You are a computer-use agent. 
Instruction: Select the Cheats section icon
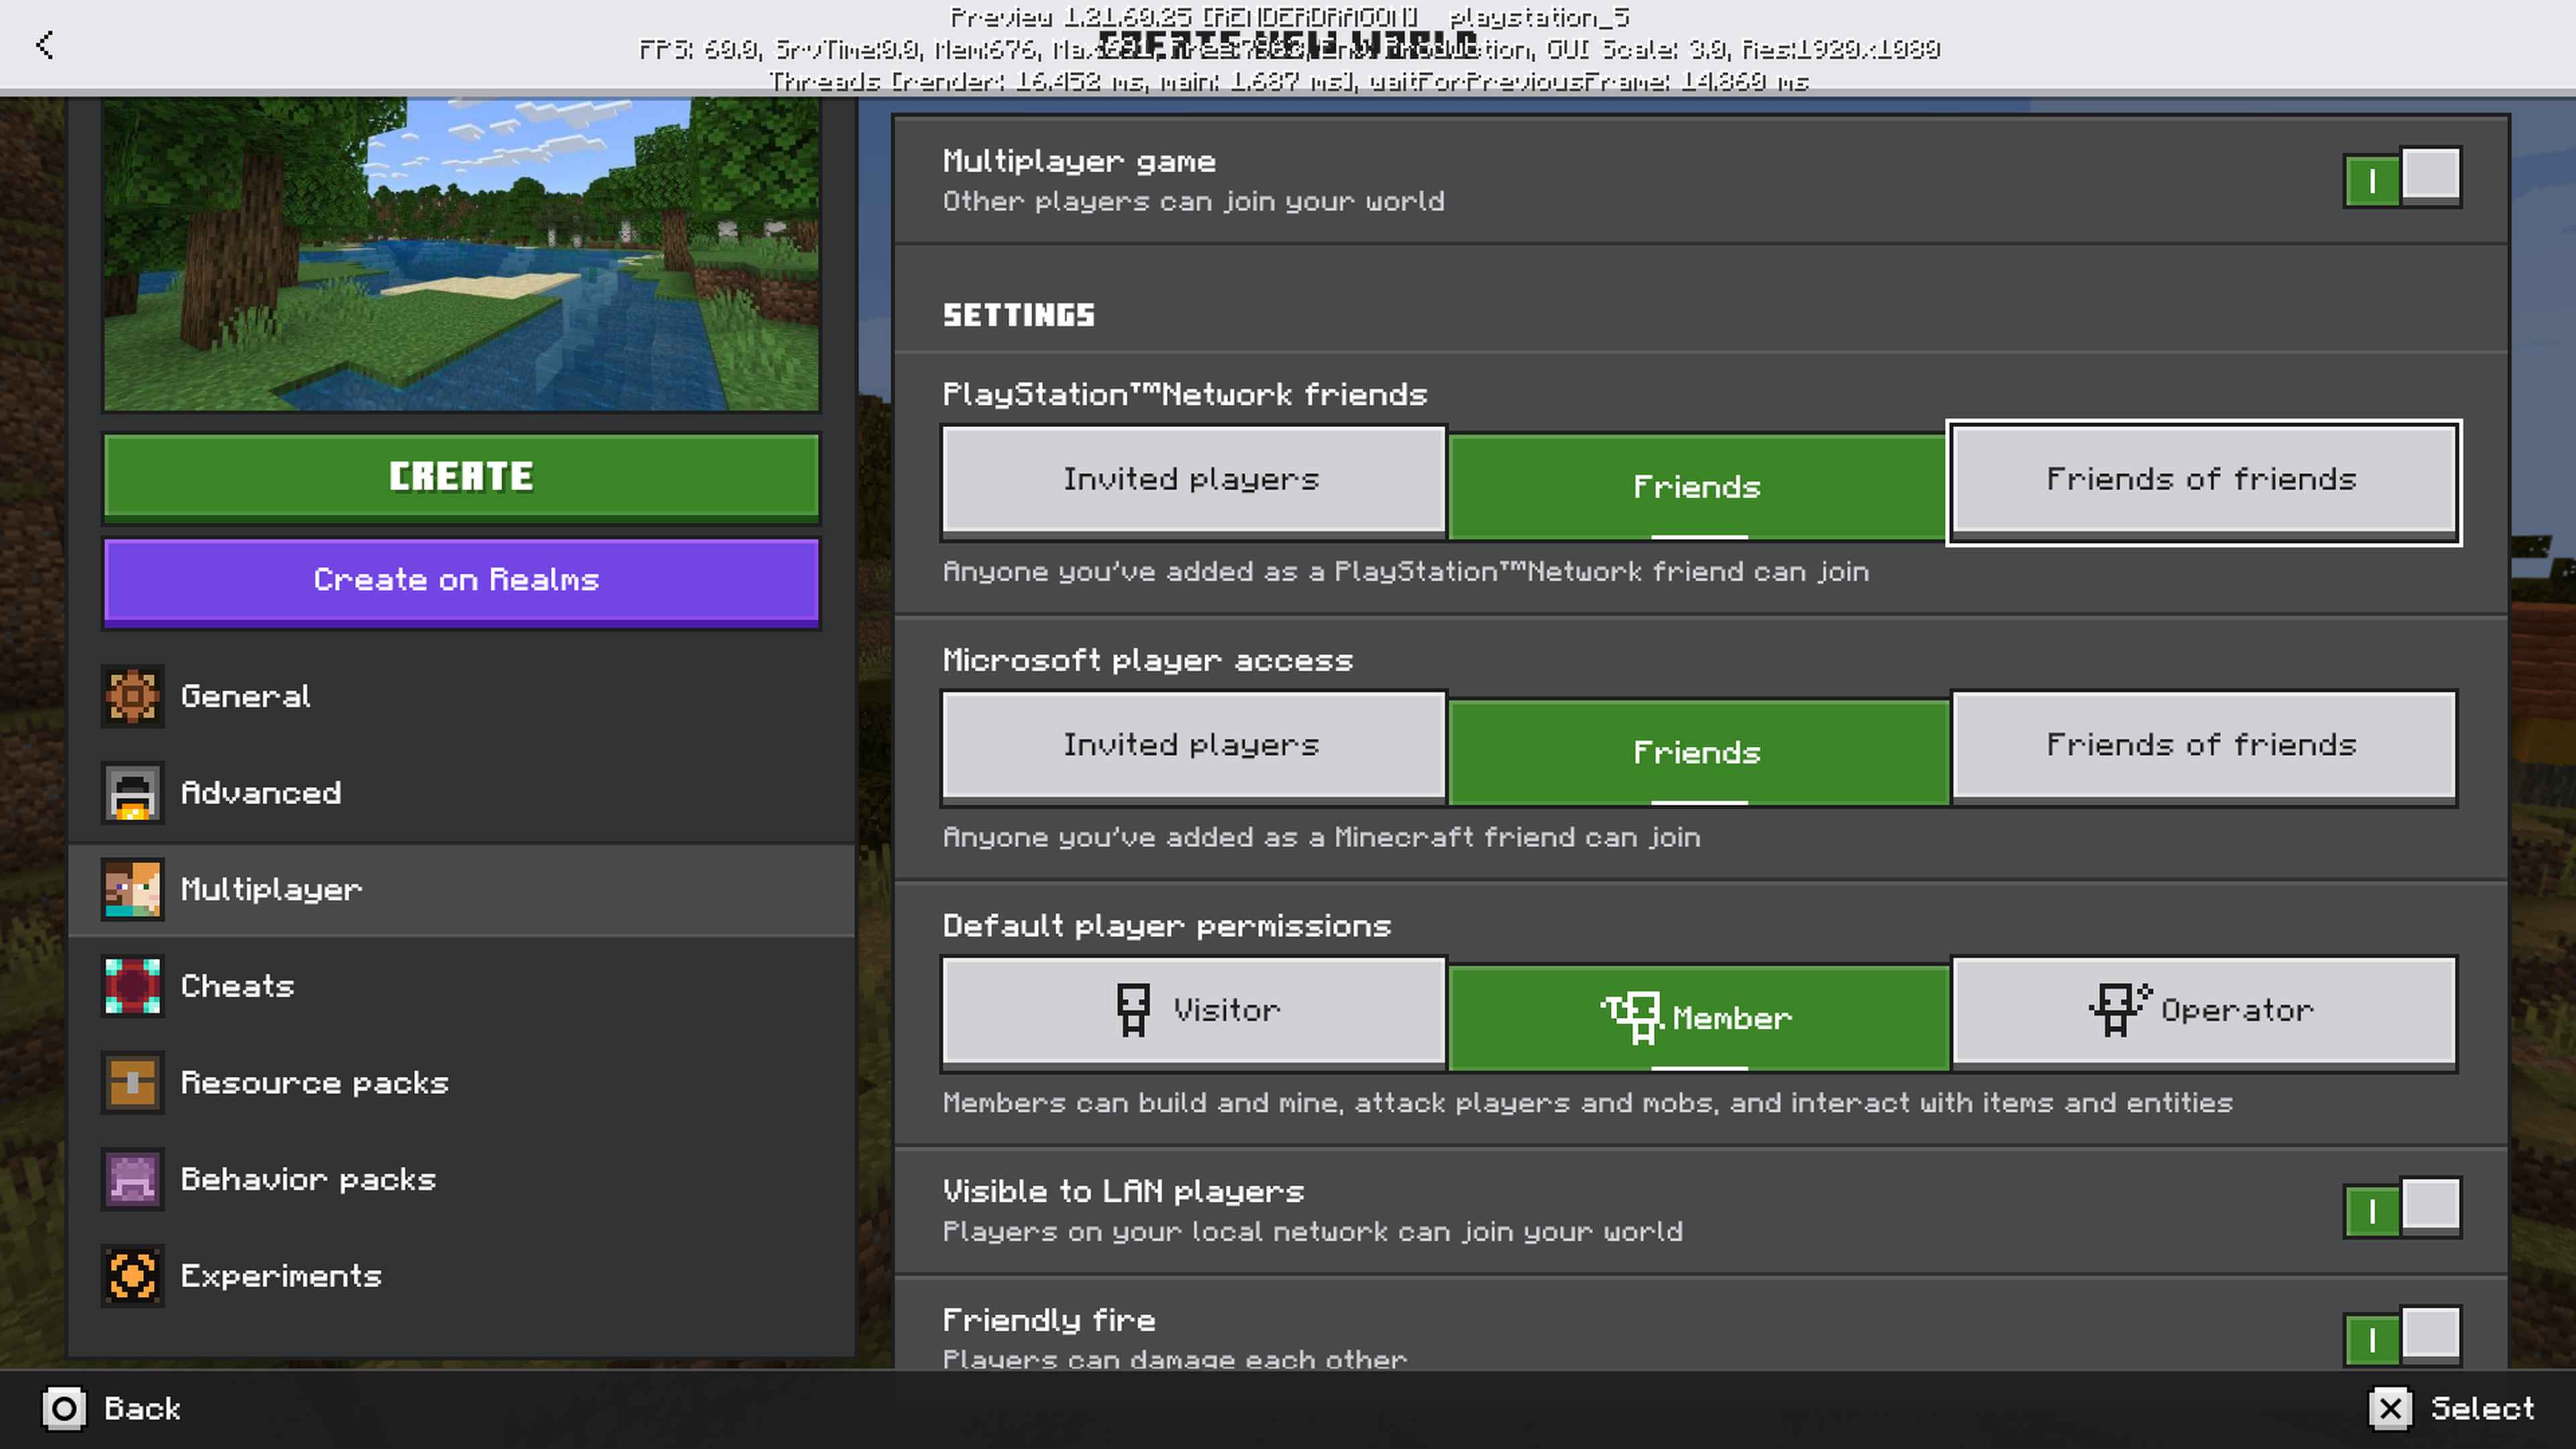(132, 986)
